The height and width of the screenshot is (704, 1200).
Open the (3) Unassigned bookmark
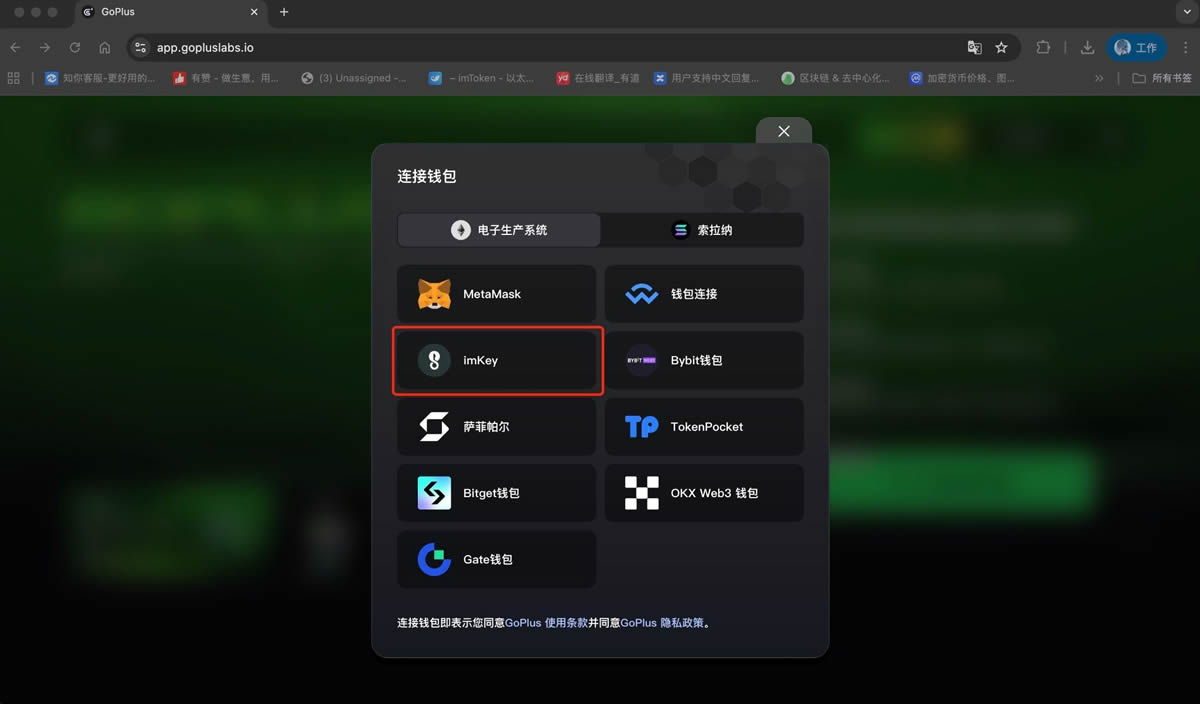coord(354,78)
